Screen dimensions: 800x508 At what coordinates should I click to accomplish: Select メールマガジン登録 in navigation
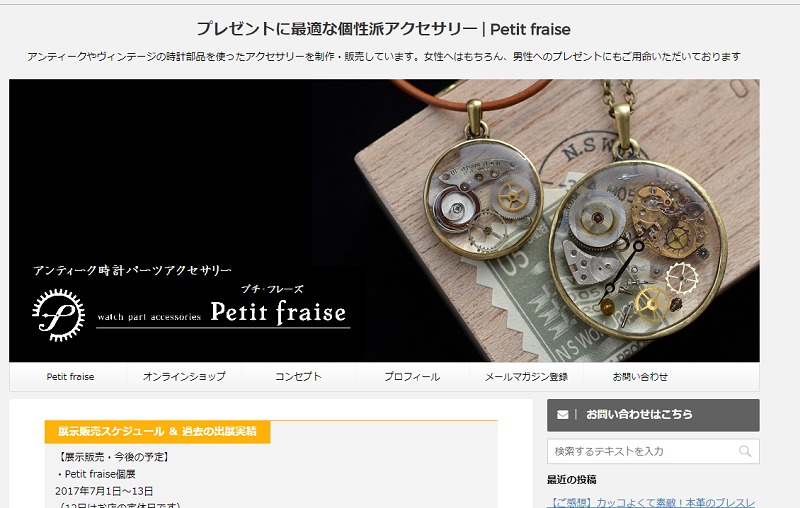527,377
